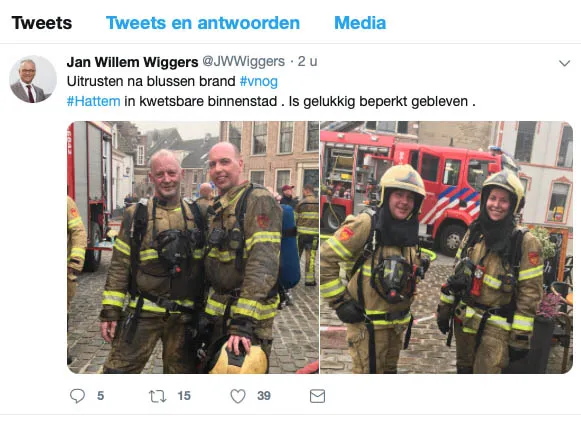
Task: Switch to Tweets tab
Action: click(x=42, y=23)
